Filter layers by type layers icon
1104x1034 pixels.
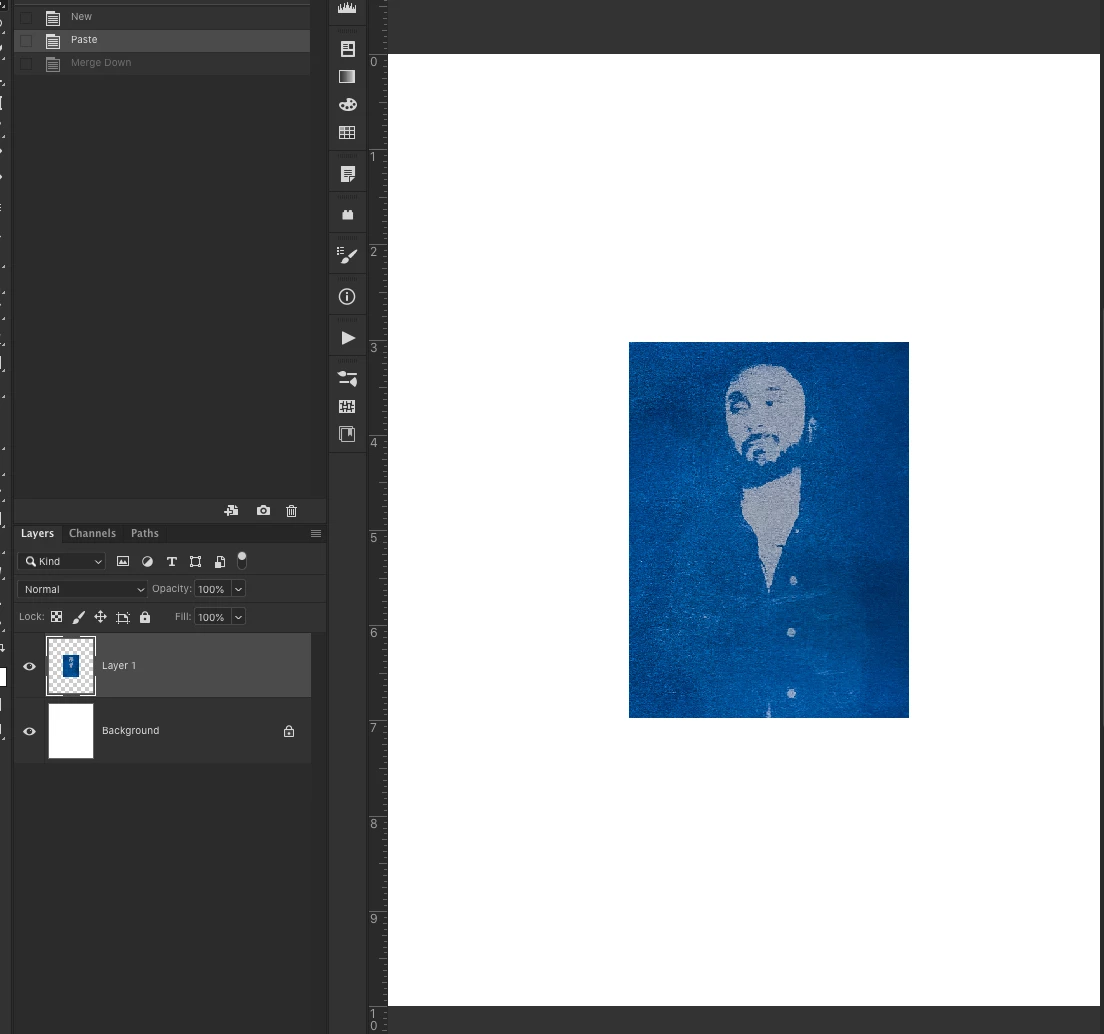click(172, 561)
